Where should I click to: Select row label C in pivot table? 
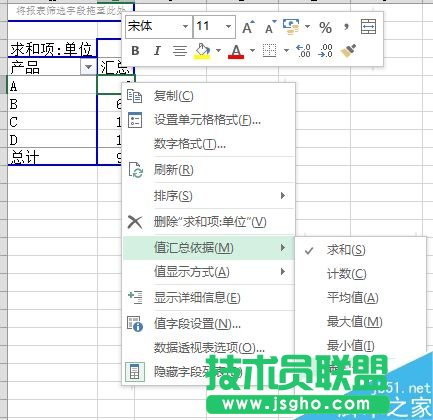point(52,121)
